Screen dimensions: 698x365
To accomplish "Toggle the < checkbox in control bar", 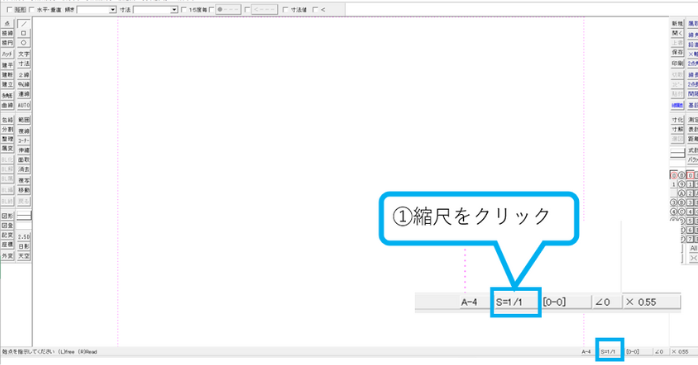I will [x=316, y=9].
